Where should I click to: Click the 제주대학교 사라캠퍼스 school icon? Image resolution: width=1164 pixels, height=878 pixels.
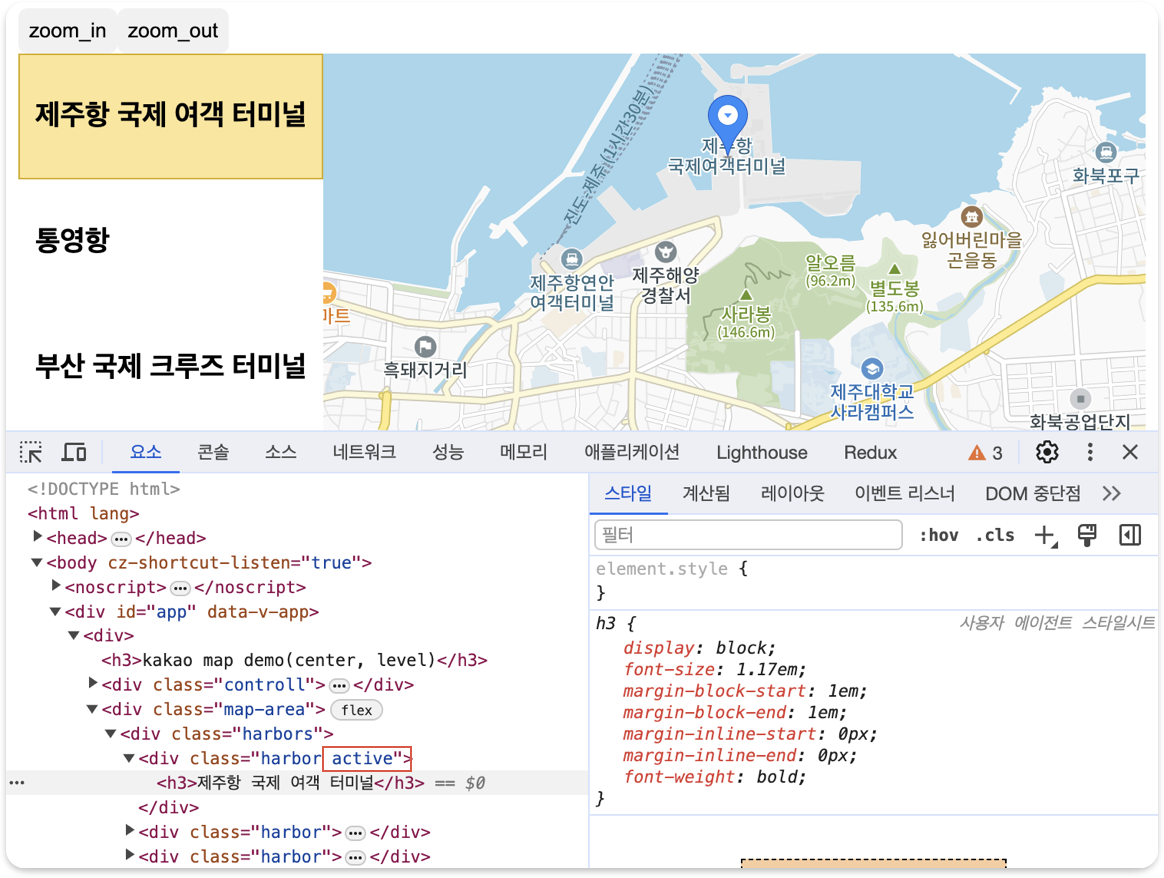(x=872, y=368)
